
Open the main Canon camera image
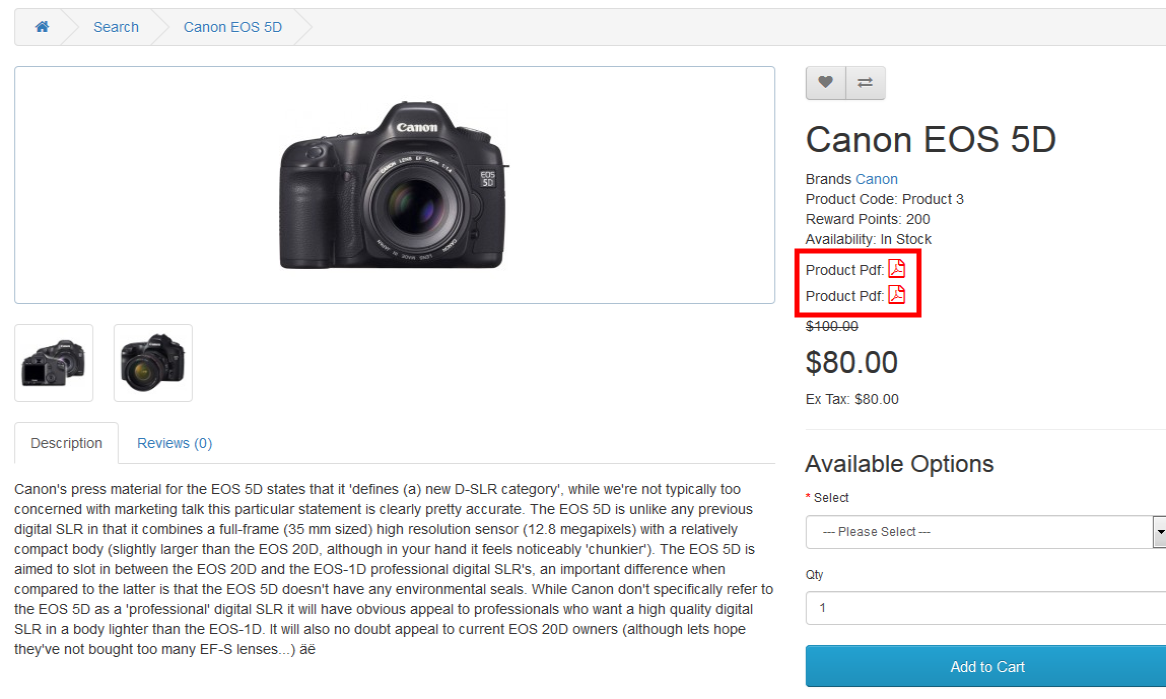click(394, 185)
